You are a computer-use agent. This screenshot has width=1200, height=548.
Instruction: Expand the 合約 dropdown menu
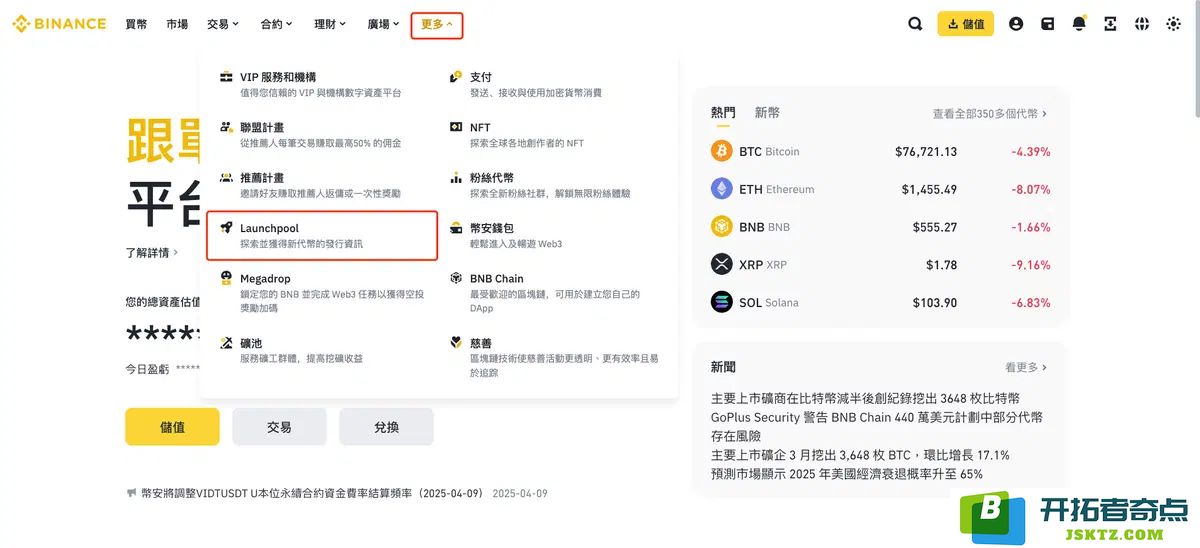[276, 24]
